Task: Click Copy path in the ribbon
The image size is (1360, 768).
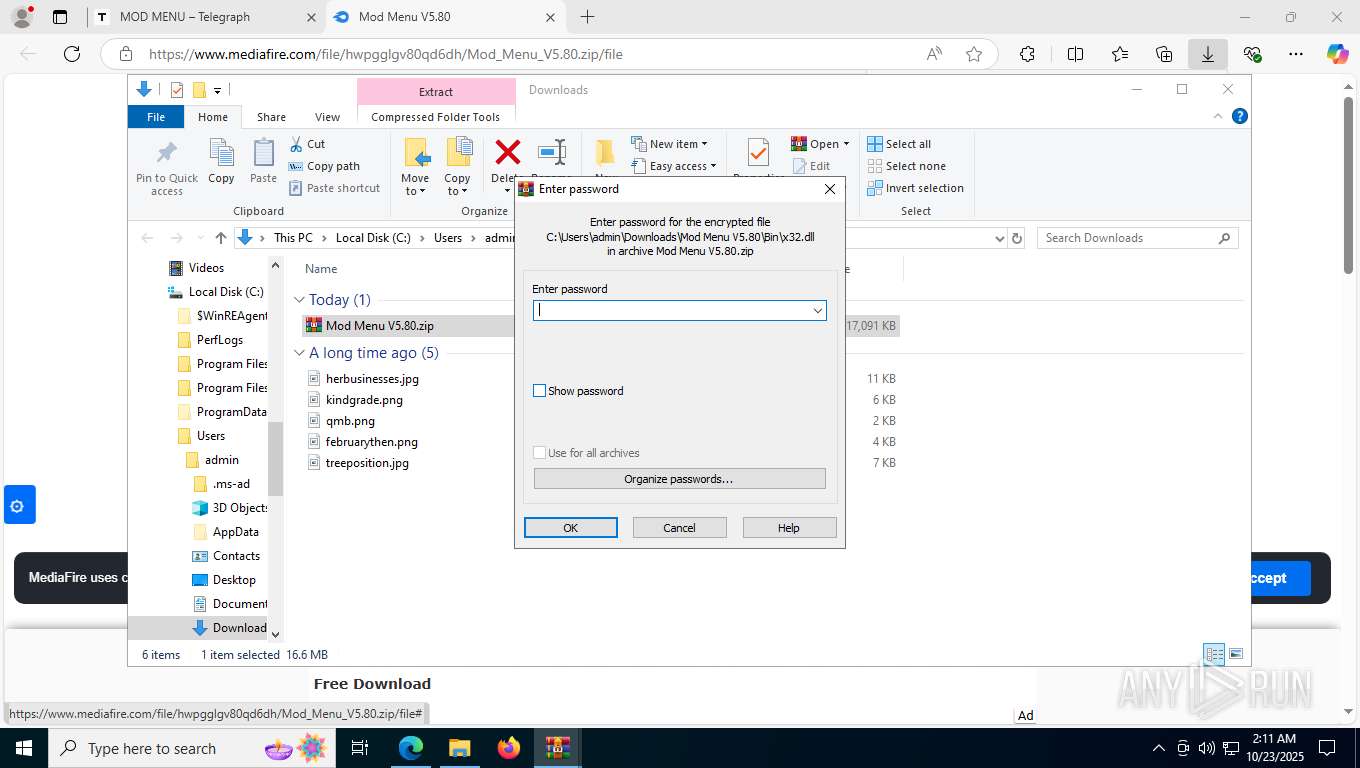Action: click(324, 166)
